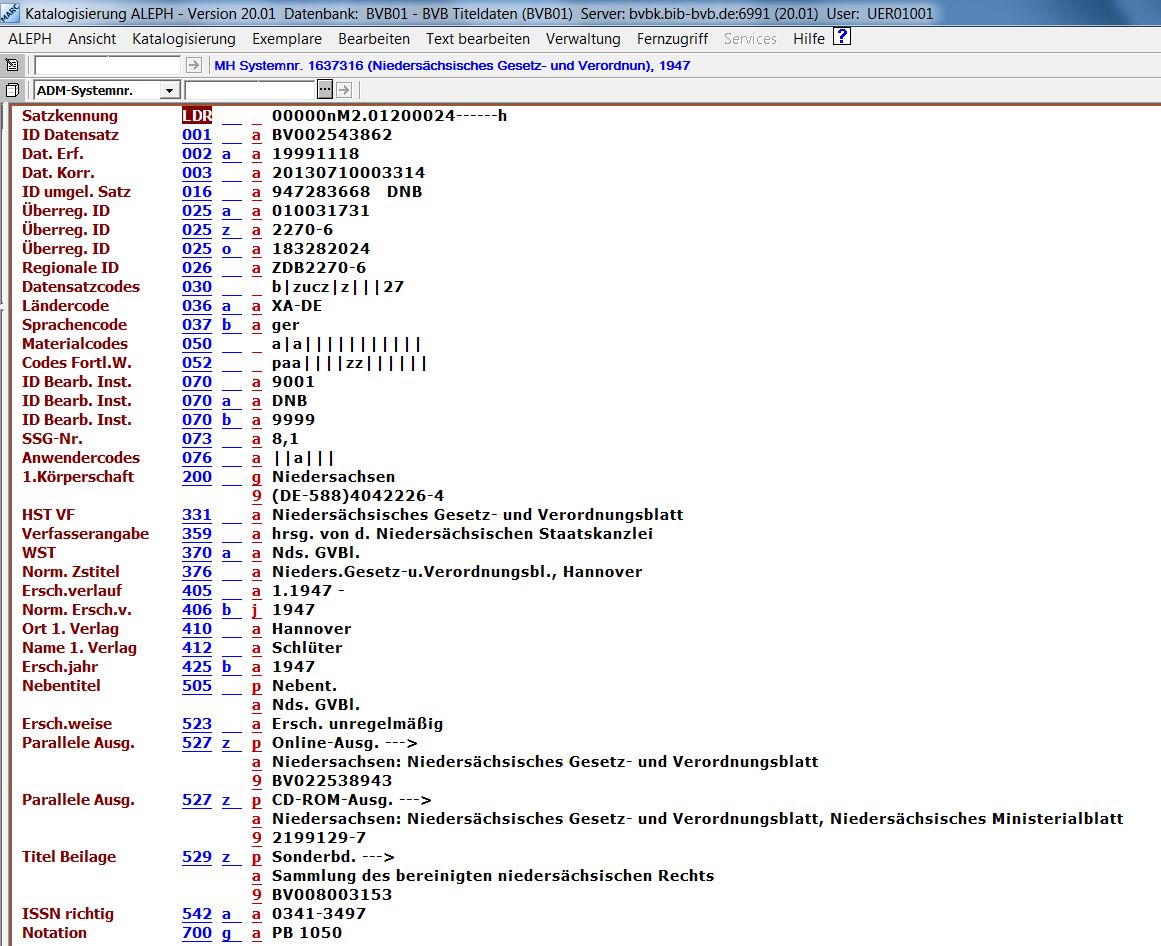The height and width of the screenshot is (946, 1161).
Task: Click subfield code p of Titel Beilage
Action: pyautogui.click(x=257, y=857)
